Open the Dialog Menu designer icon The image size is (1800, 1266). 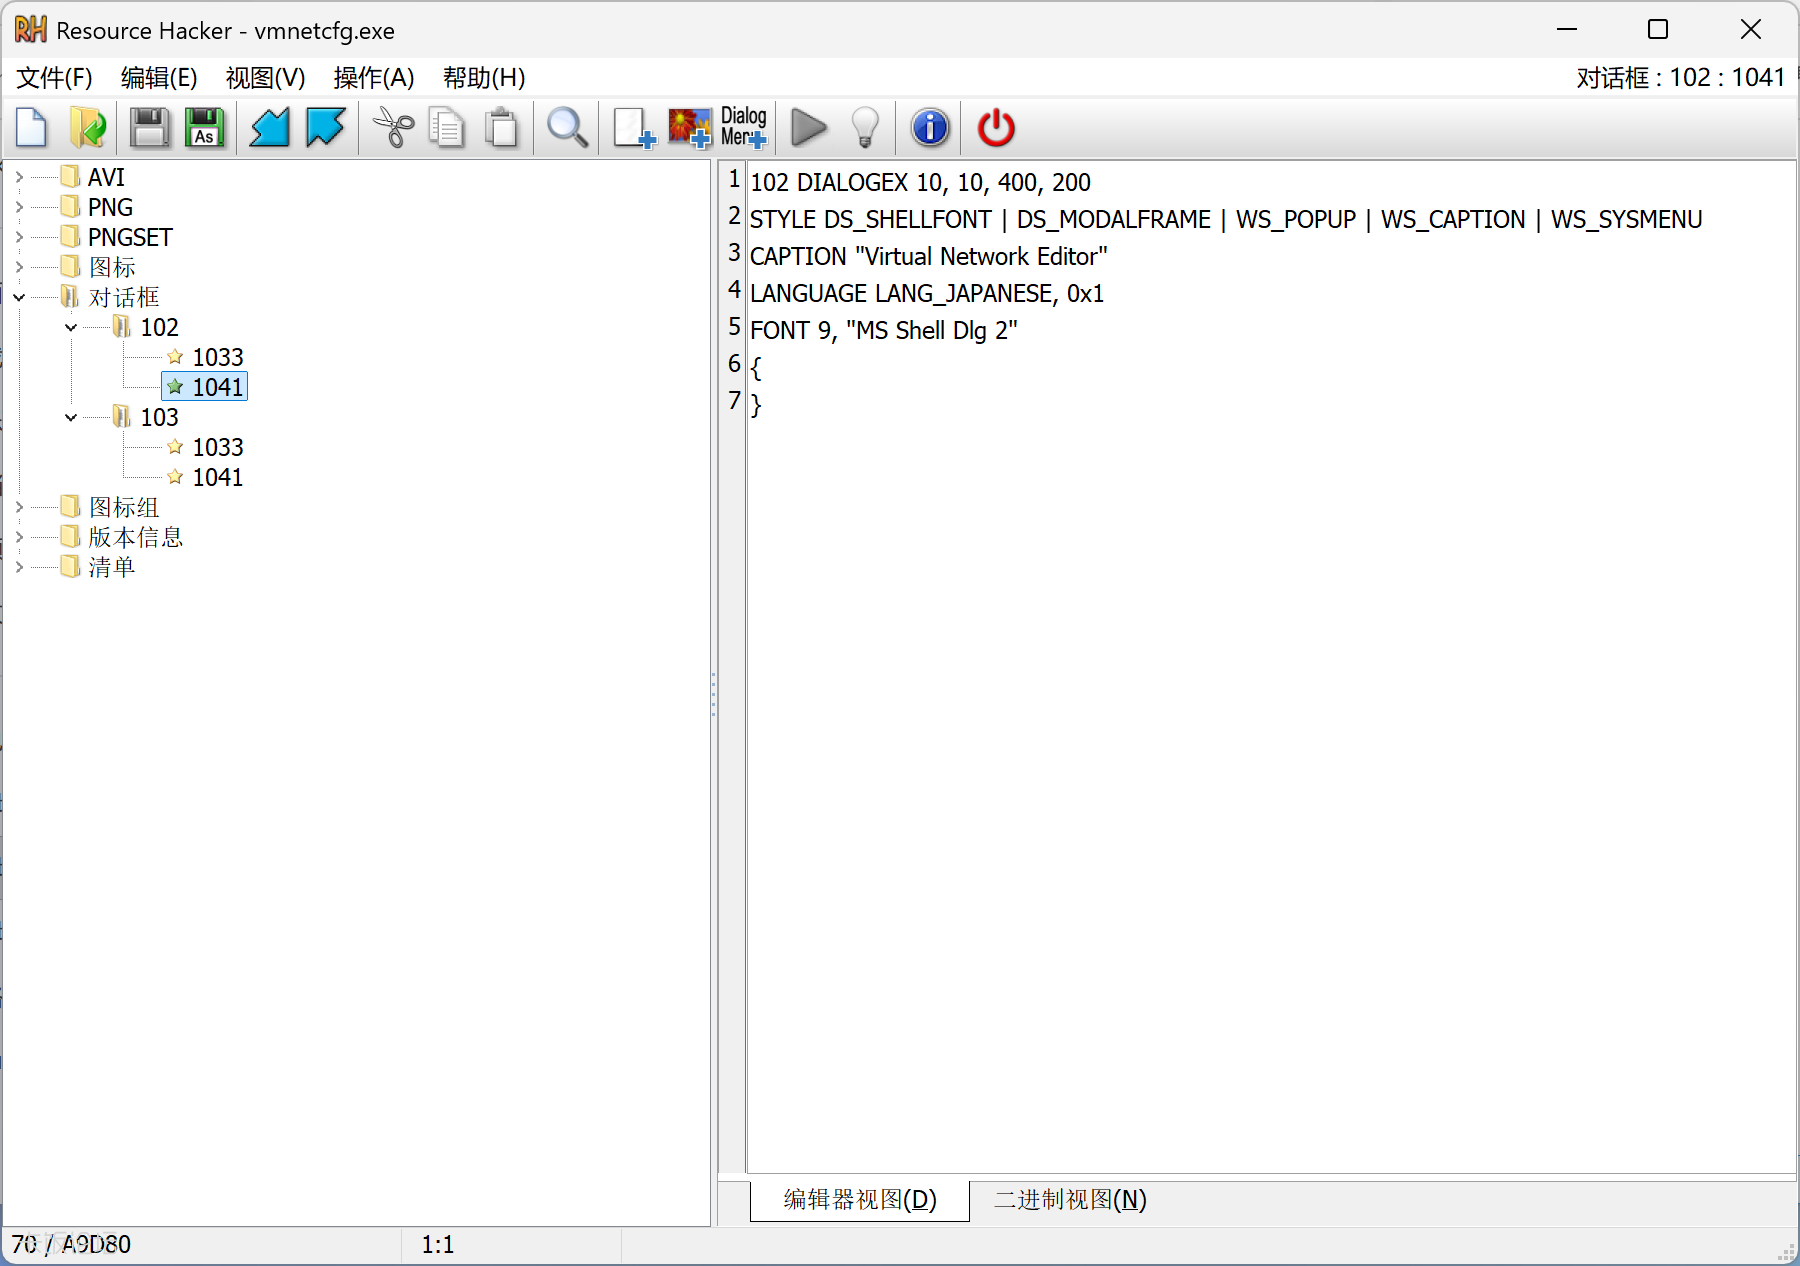point(743,128)
